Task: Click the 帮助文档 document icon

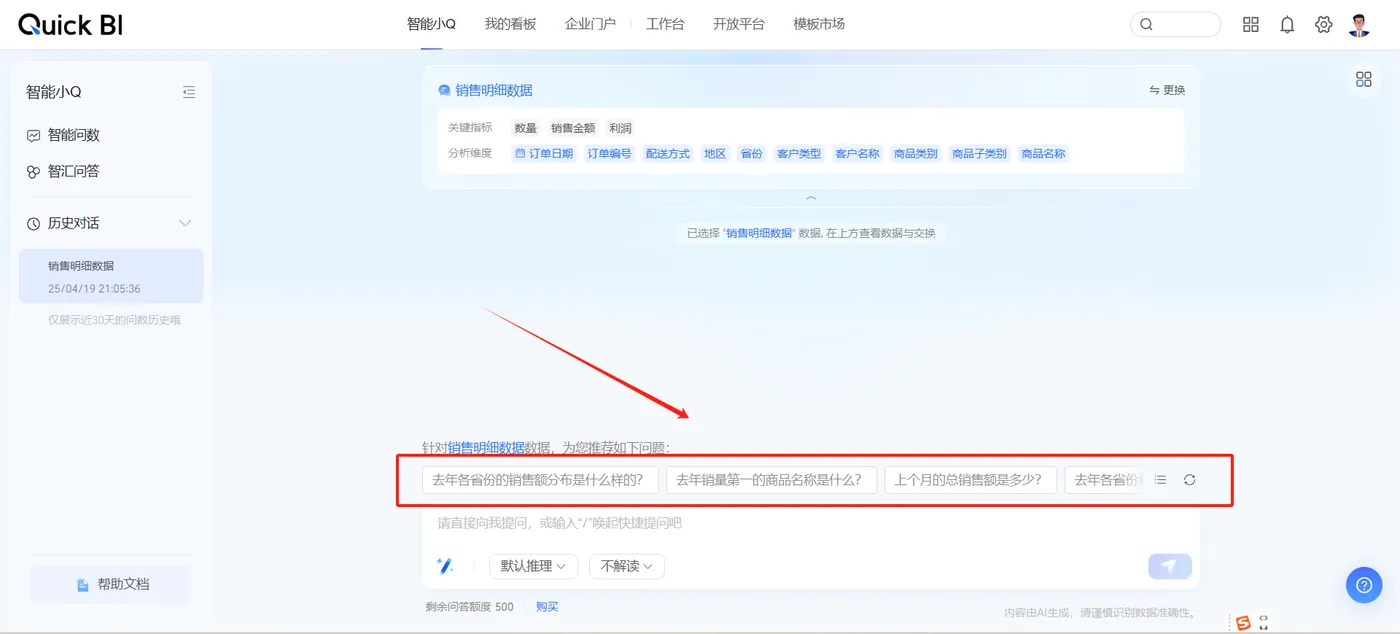Action: [x=83, y=584]
